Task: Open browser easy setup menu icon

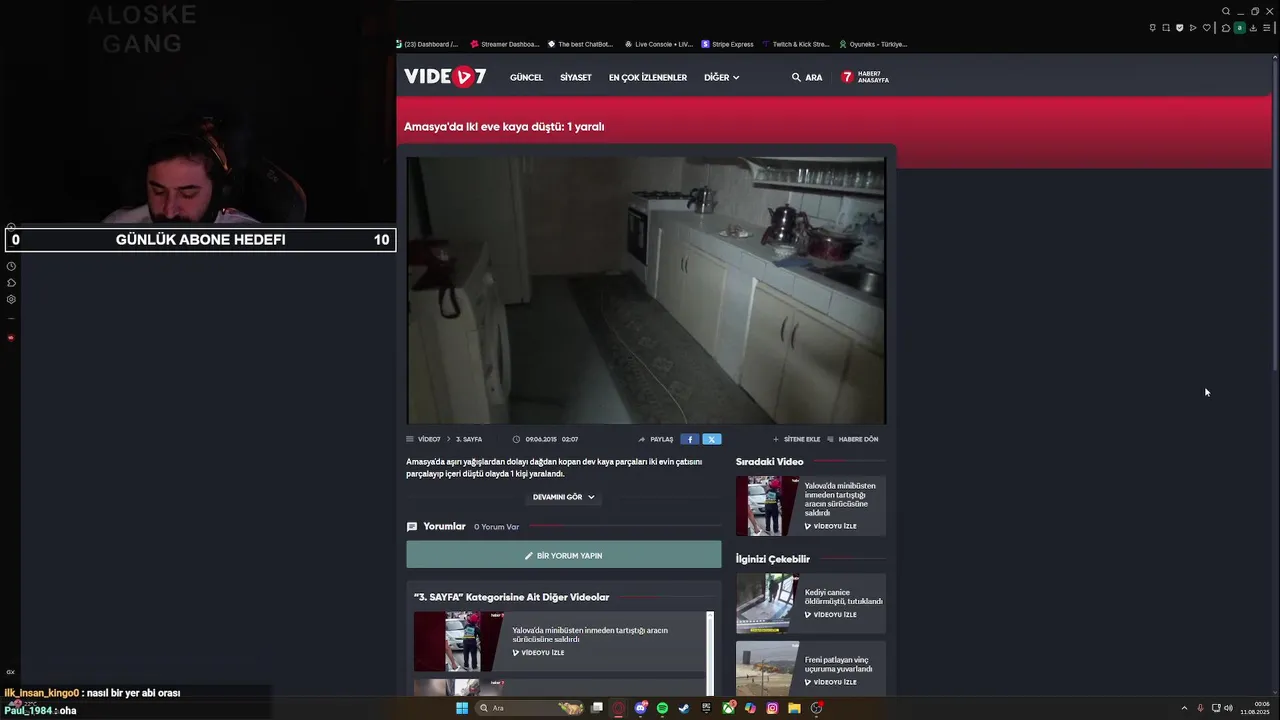Action: click(1266, 28)
